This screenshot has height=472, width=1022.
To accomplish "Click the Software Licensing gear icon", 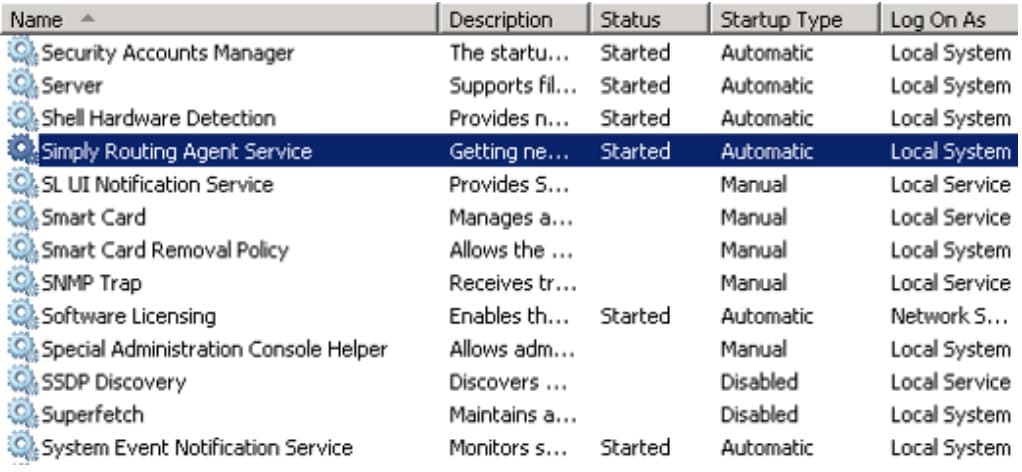I will click(20, 317).
